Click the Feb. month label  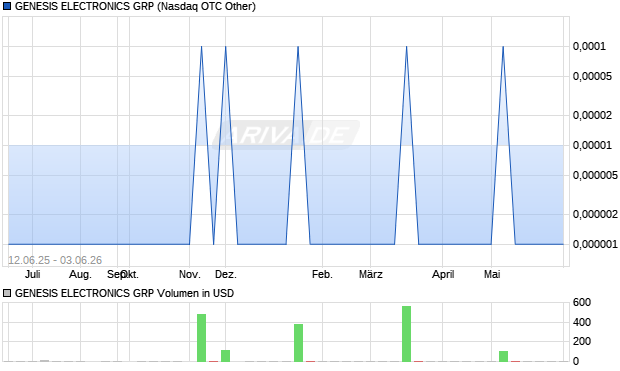[322, 274]
